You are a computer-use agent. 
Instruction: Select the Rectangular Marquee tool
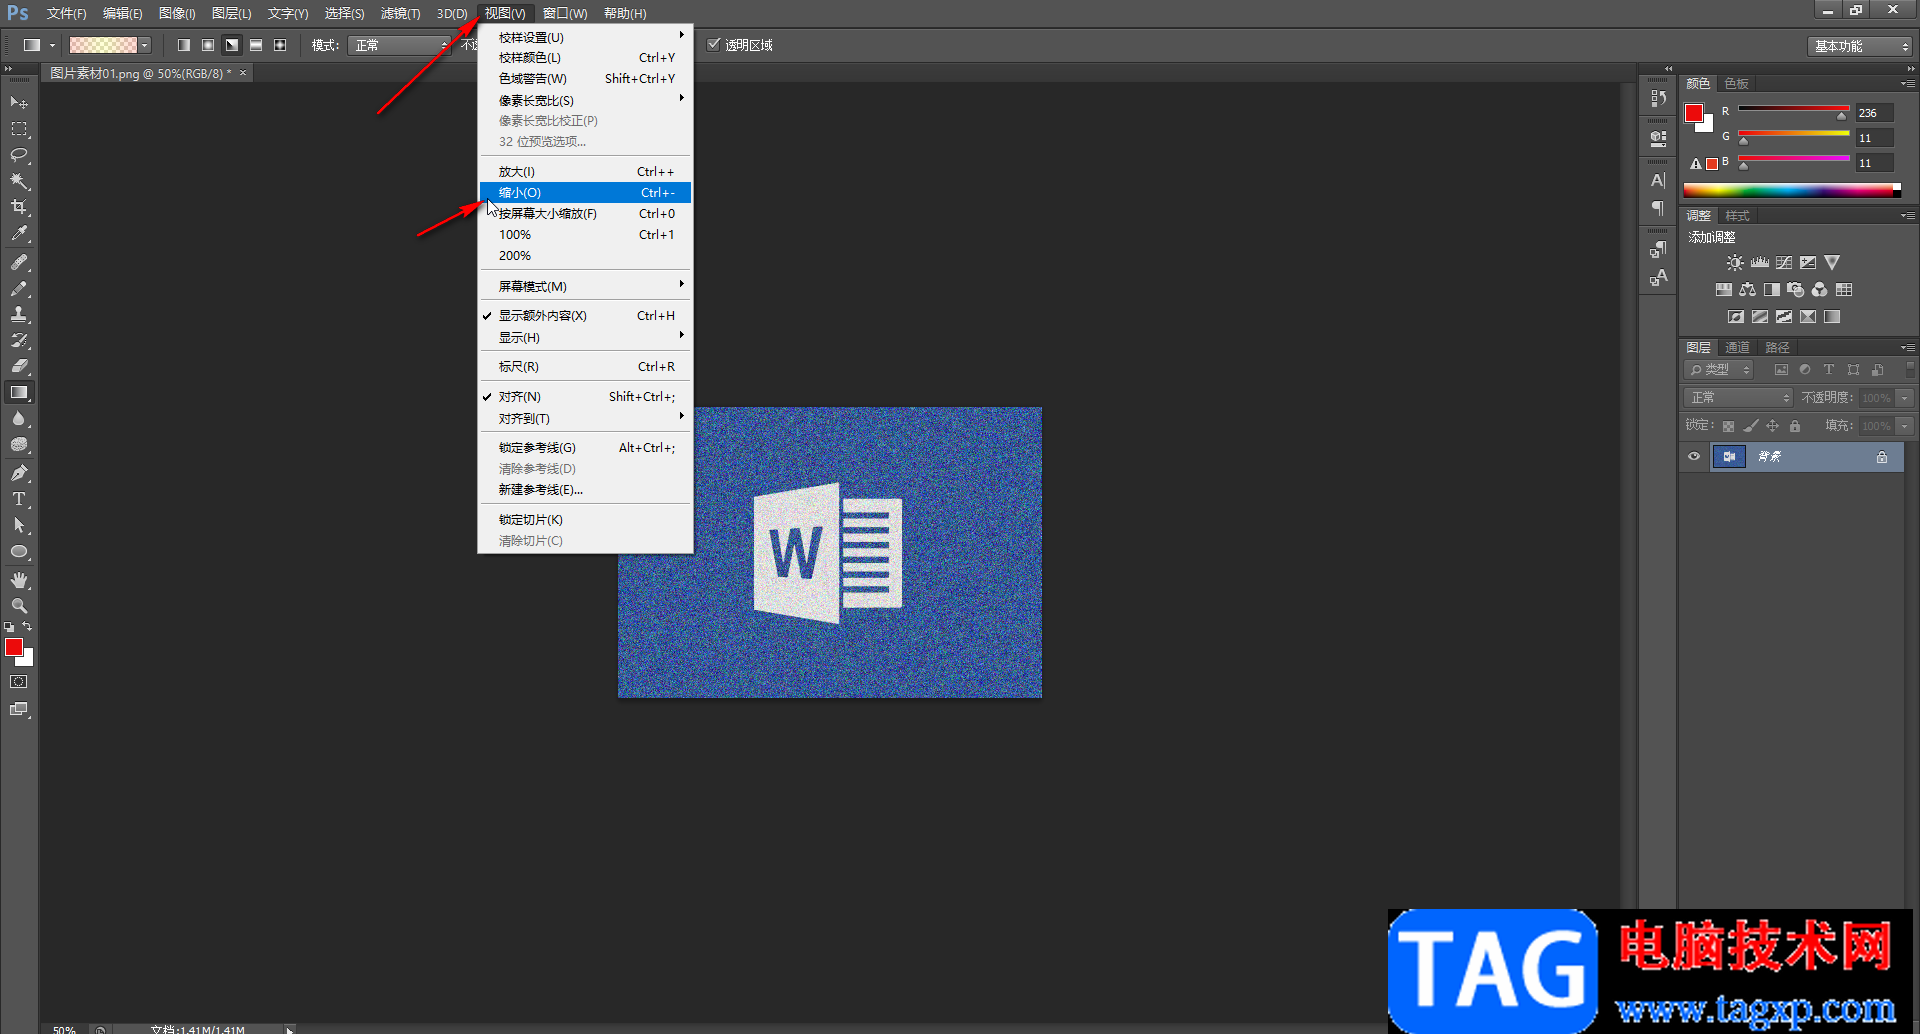tap(19, 129)
